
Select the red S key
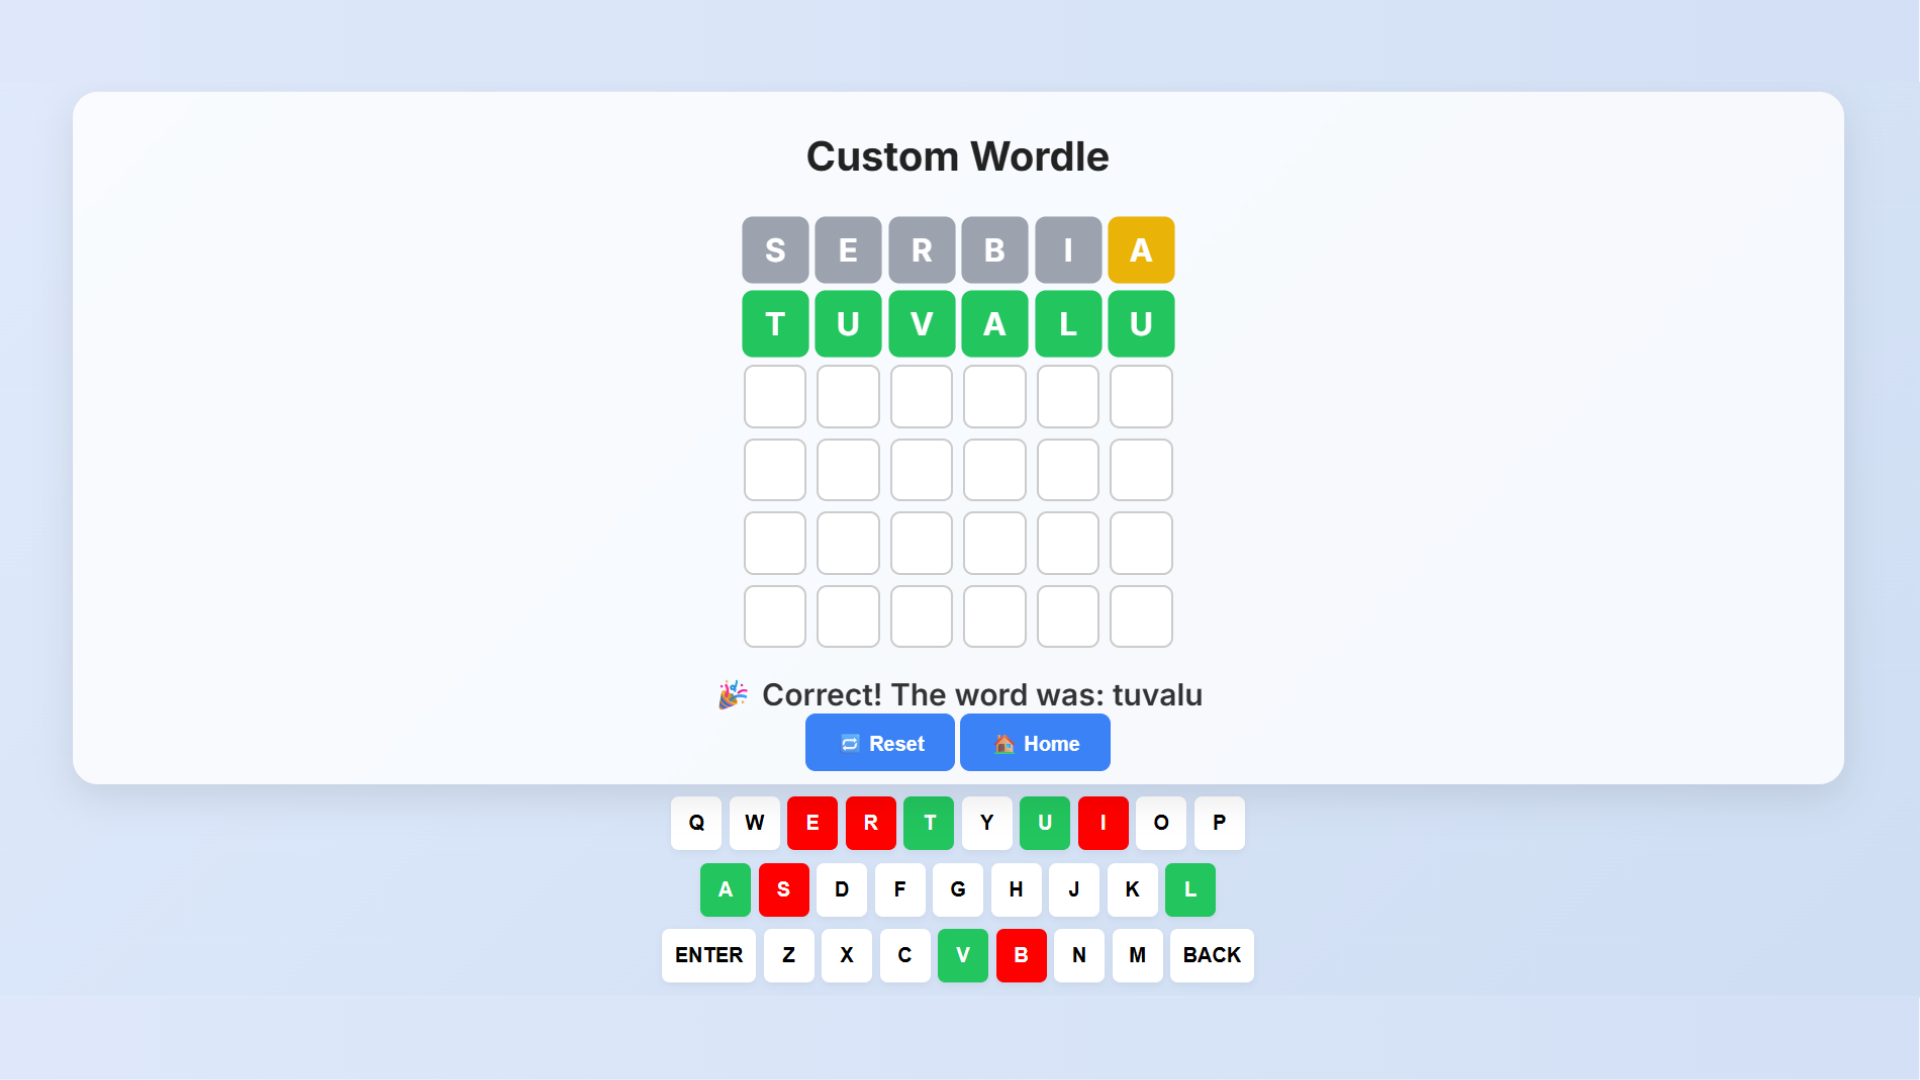[x=784, y=889]
